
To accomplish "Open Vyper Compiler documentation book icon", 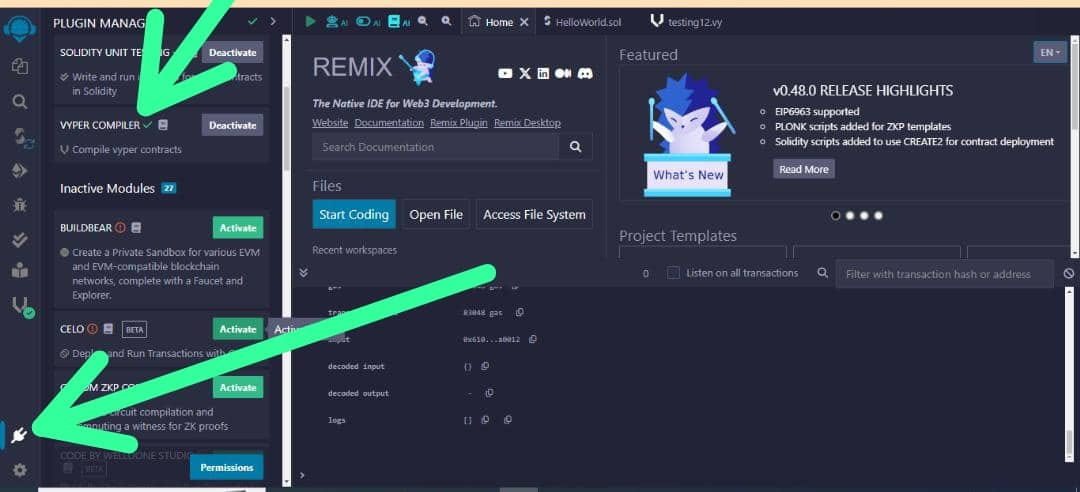I will [x=163, y=125].
